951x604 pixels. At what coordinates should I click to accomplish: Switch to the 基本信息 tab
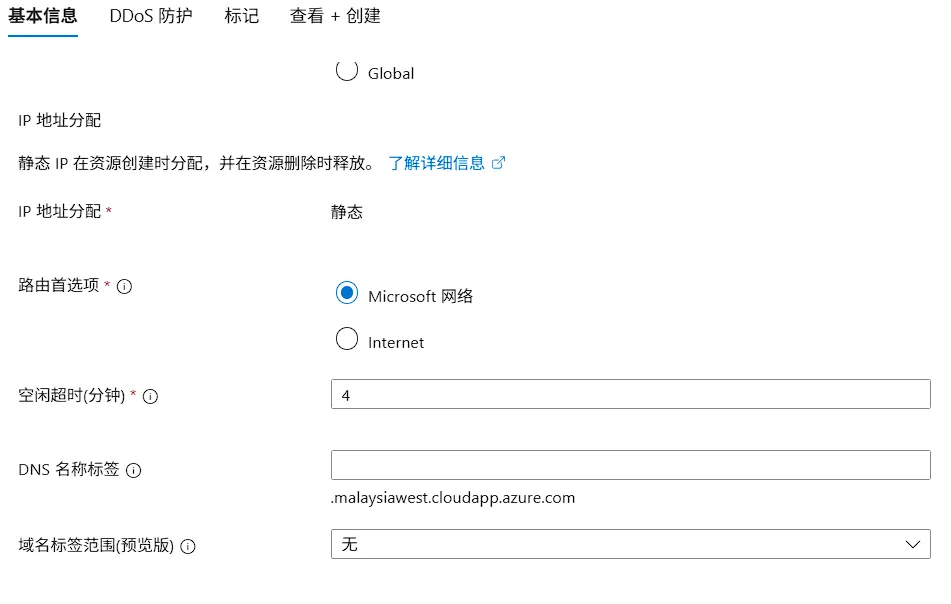[x=42, y=16]
